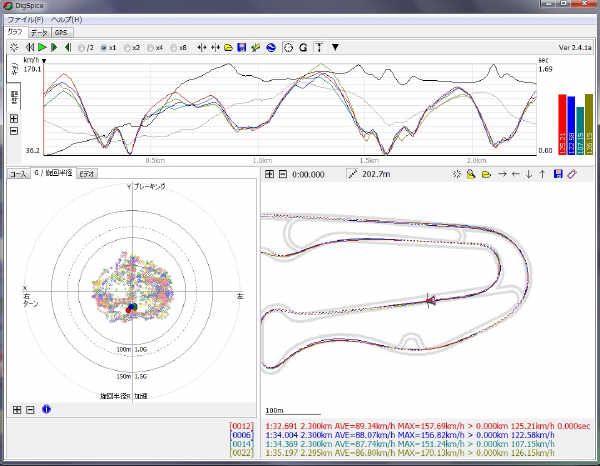Open the ヘルプ(H) menu
This screenshot has width=600, height=466.
(x=66, y=20)
